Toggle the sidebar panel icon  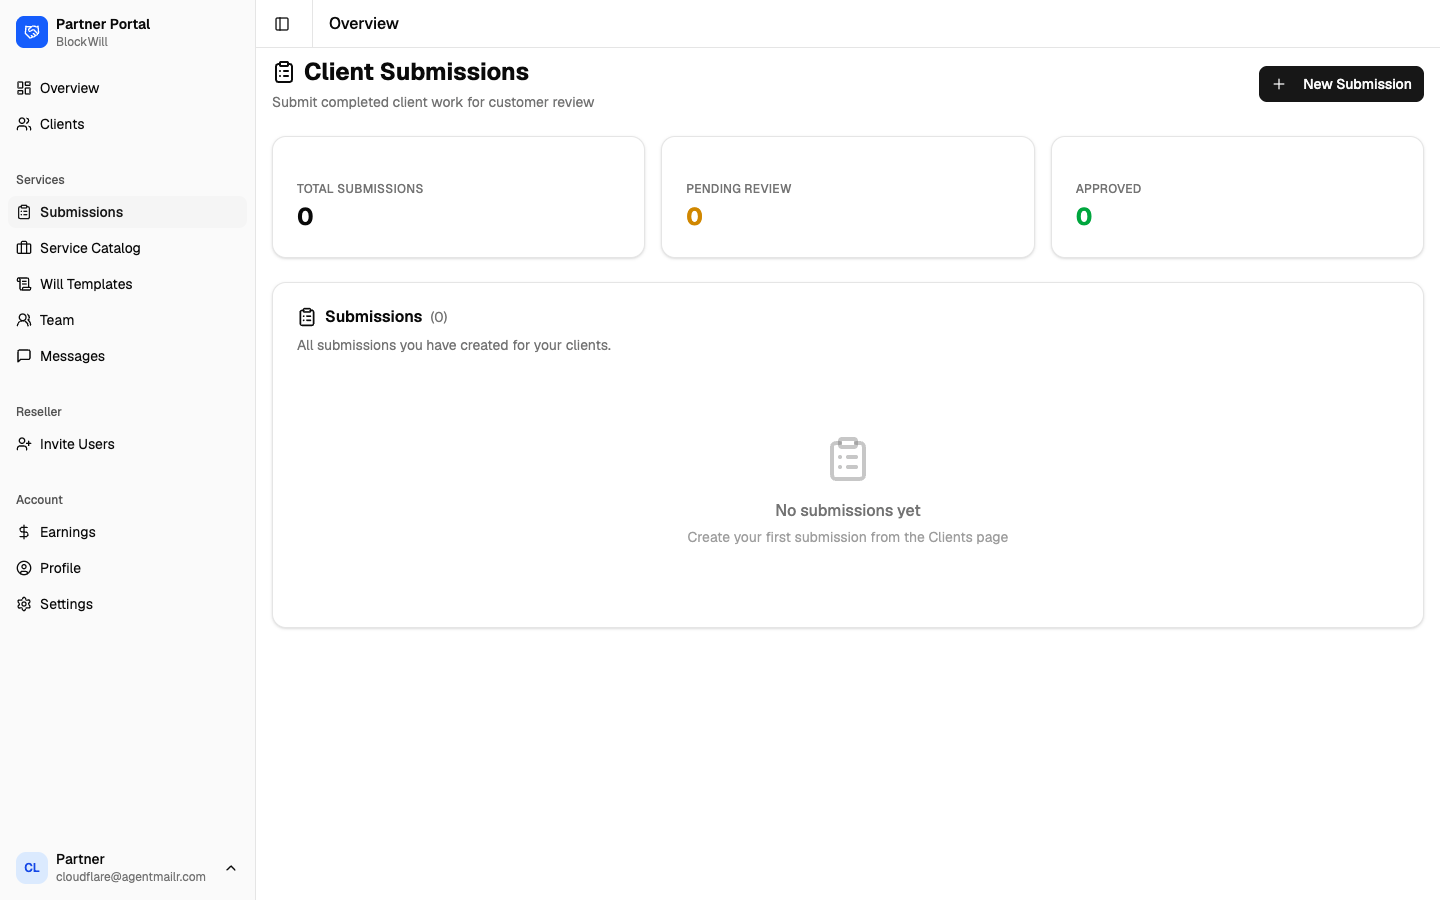pos(282,24)
